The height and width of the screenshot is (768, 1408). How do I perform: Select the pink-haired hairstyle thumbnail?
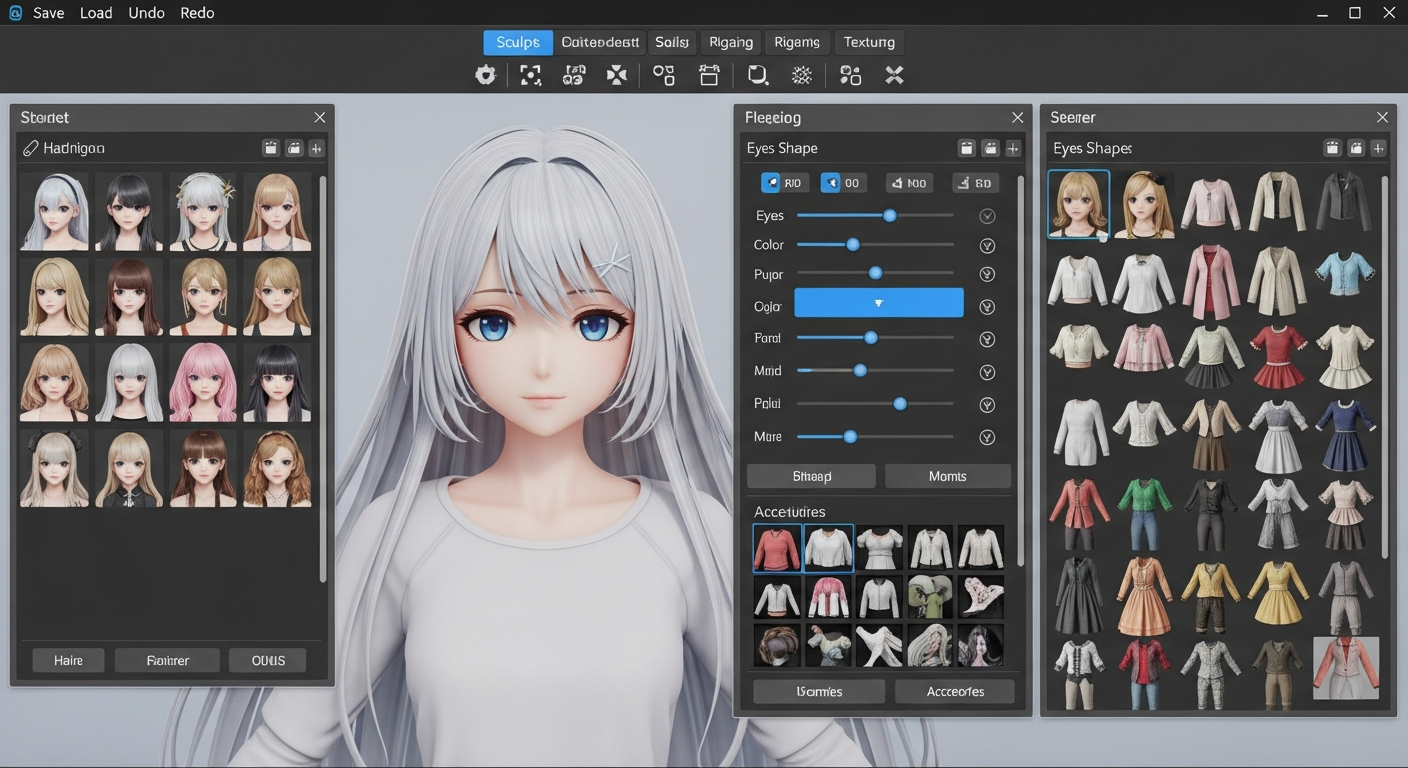point(203,383)
